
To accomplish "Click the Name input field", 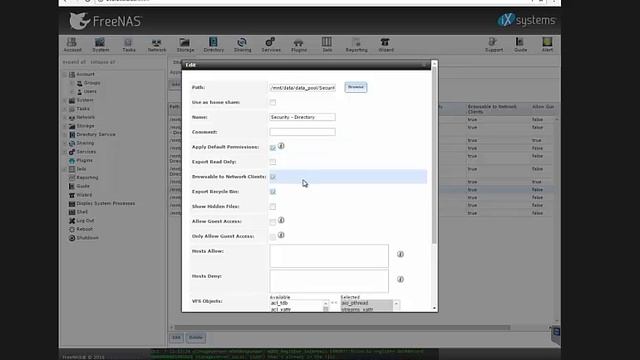I will tap(302, 117).
